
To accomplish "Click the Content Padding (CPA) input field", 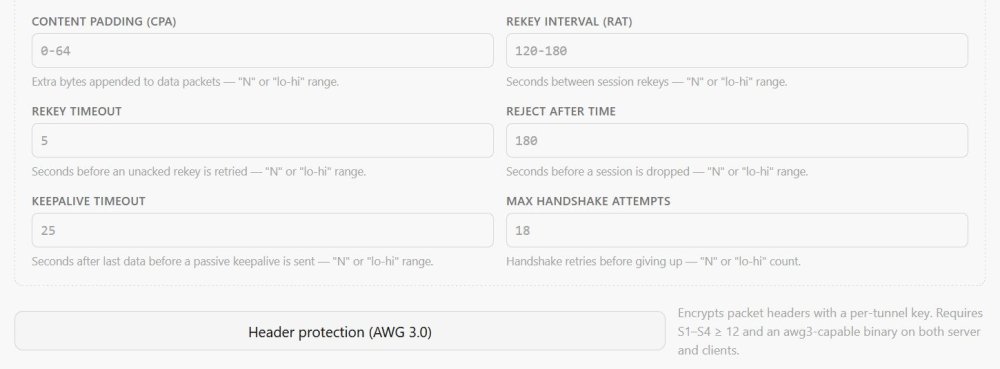I will 262,50.
